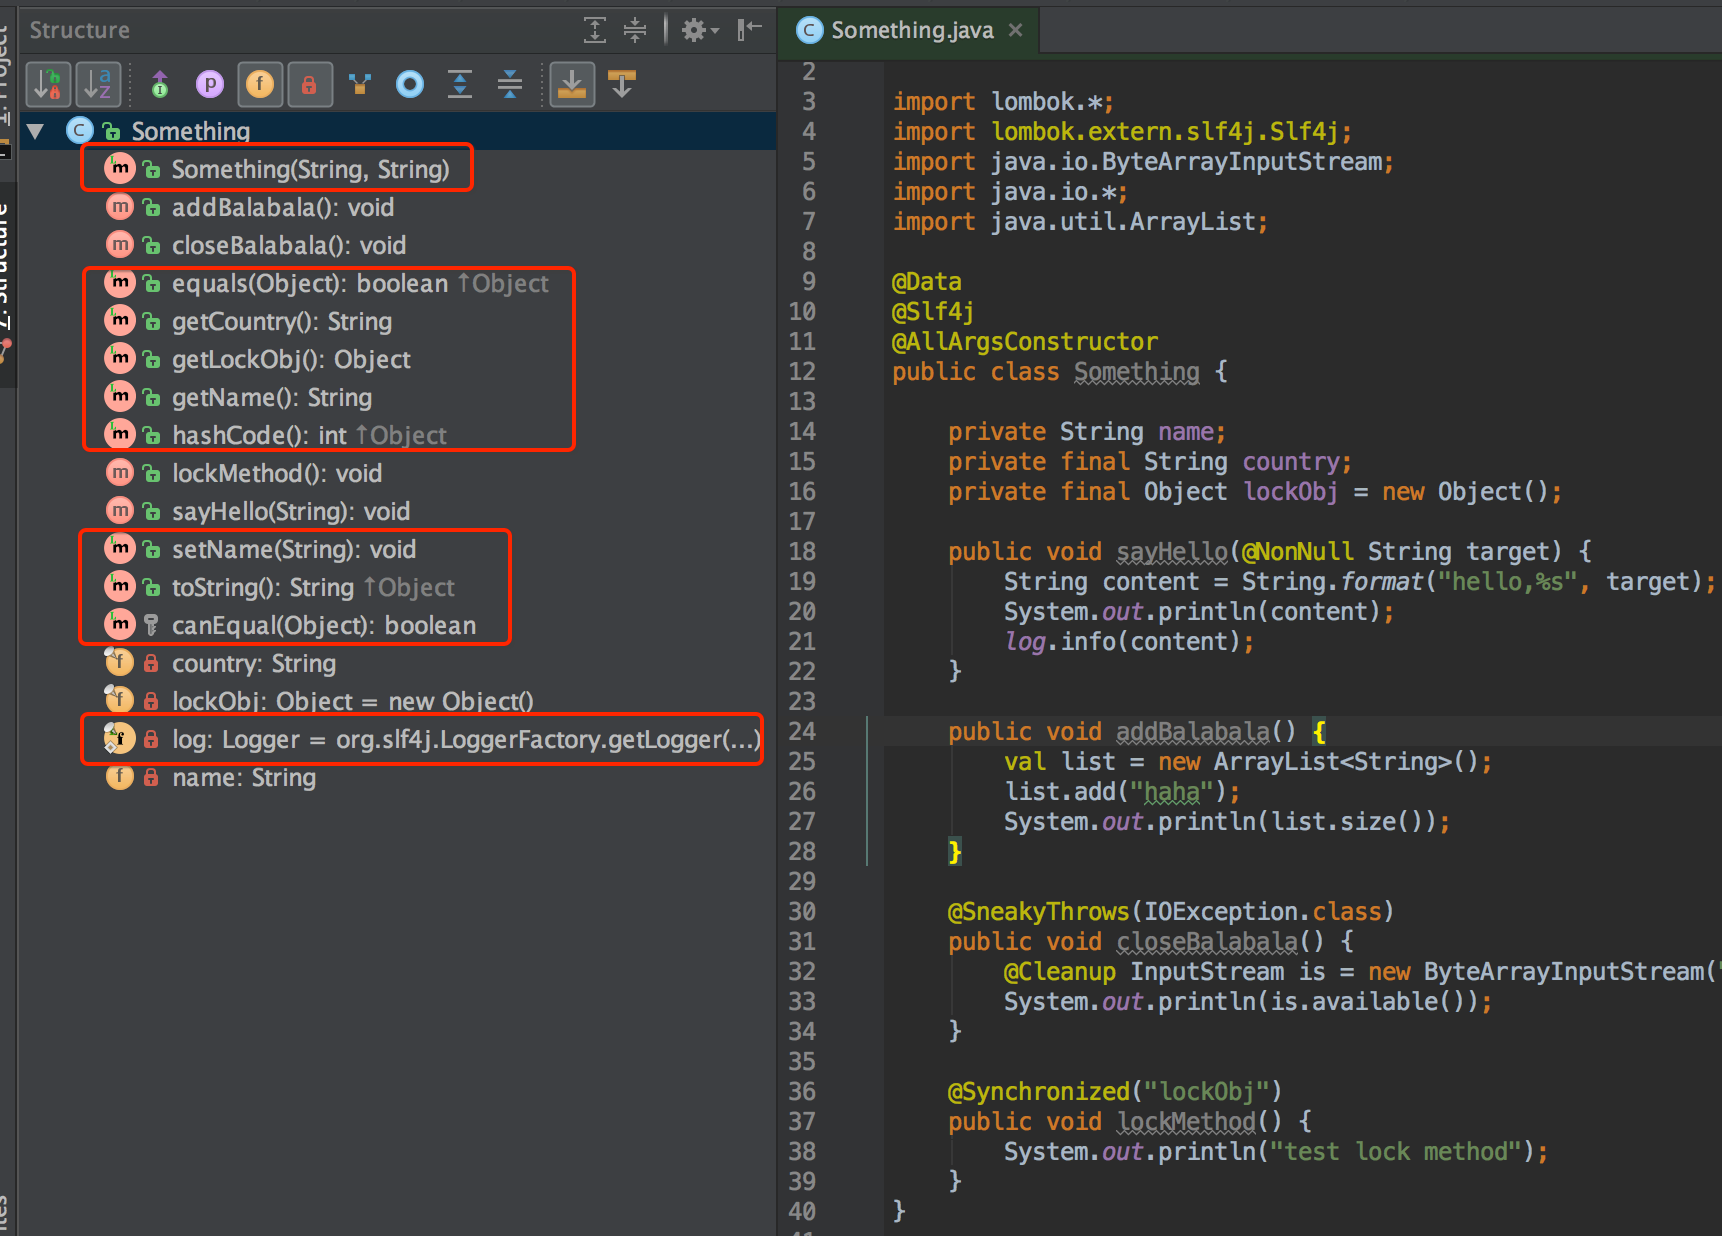The width and height of the screenshot is (1722, 1236).
Task: Close the Something.java editor tab
Action: coord(1016,30)
